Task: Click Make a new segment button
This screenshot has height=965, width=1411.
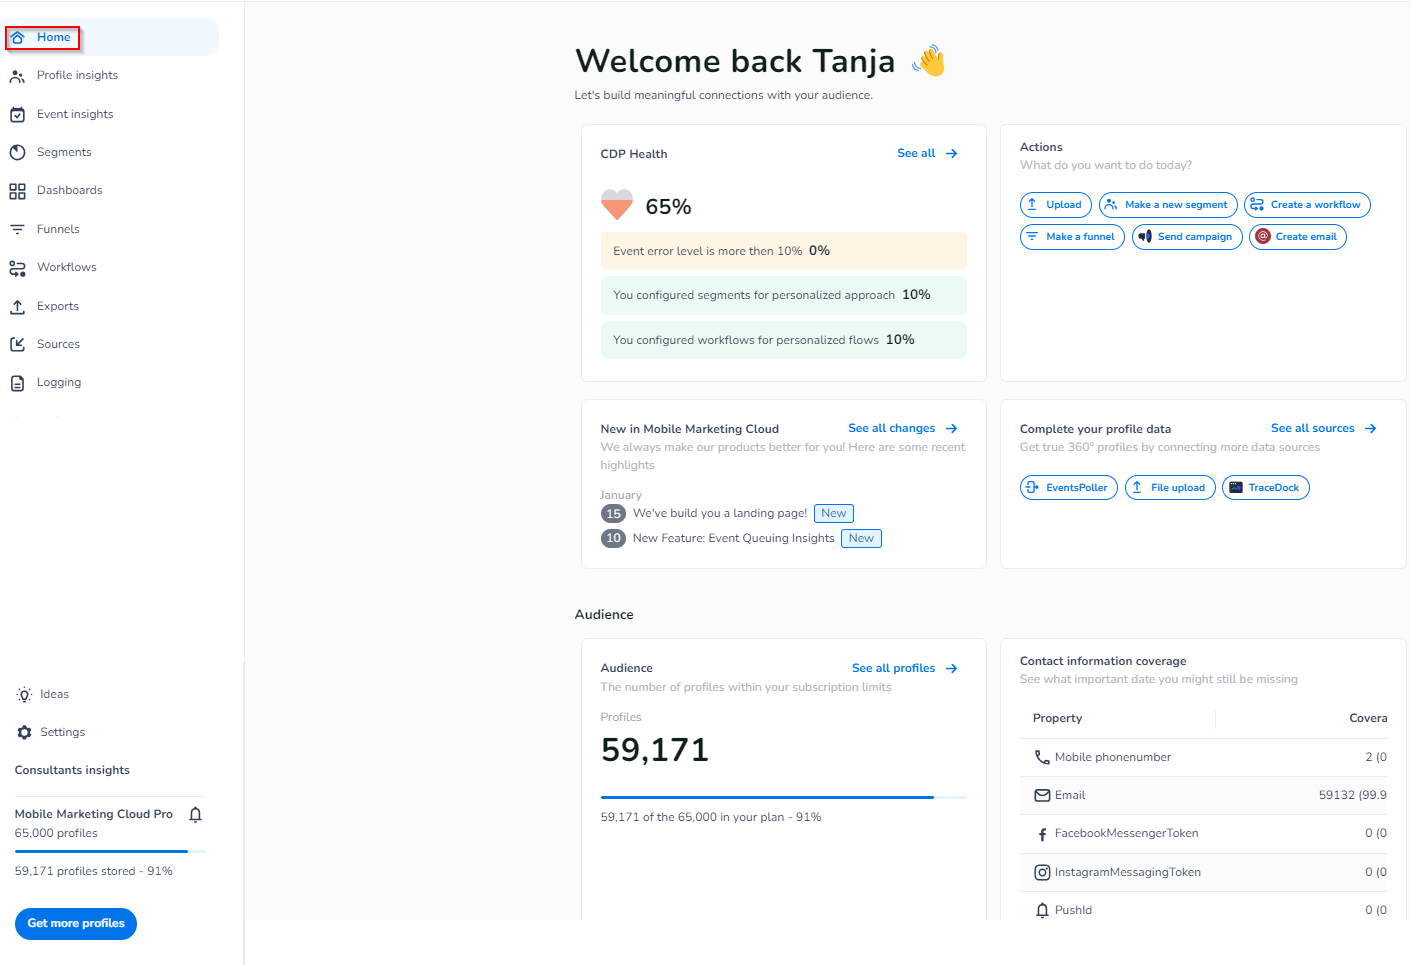Action: [x=1168, y=205]
